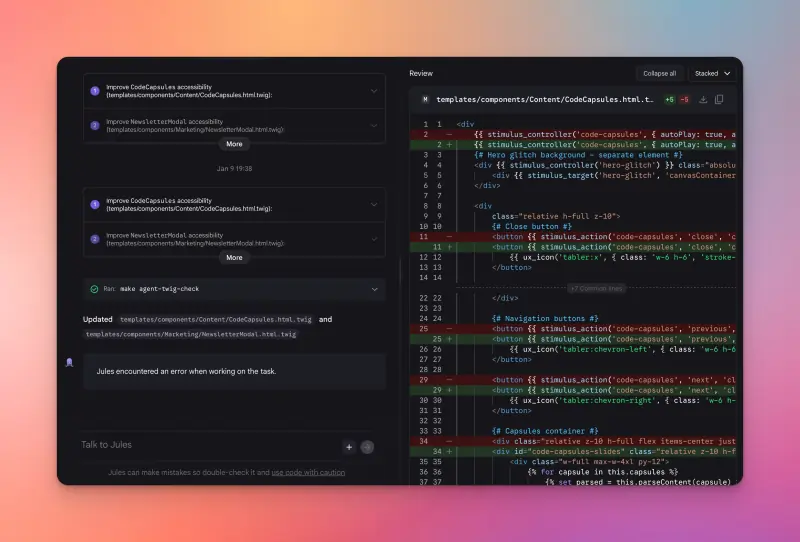Screen dimensions: 800x542
Task: Click the M file status badge in the header
Action: pos(425,100)
